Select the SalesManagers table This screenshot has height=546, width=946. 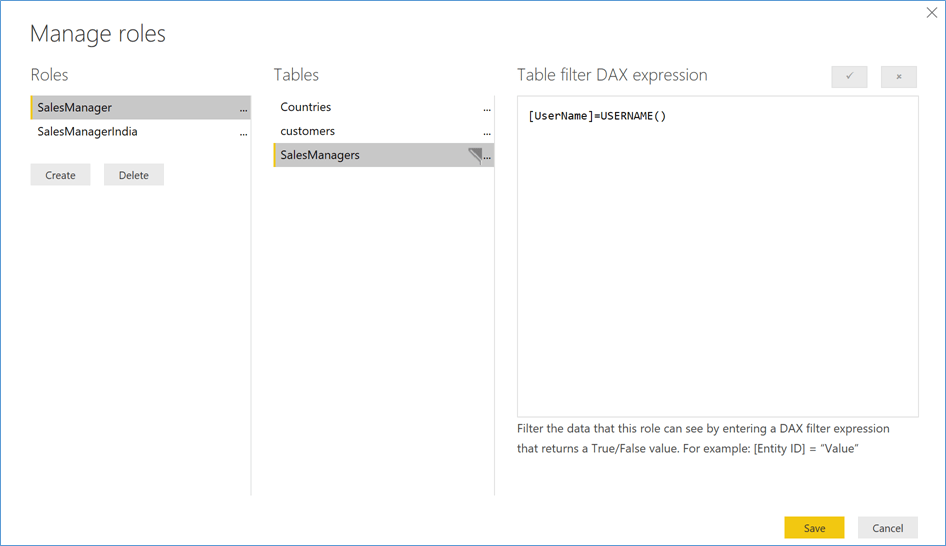tap(320, 155)
